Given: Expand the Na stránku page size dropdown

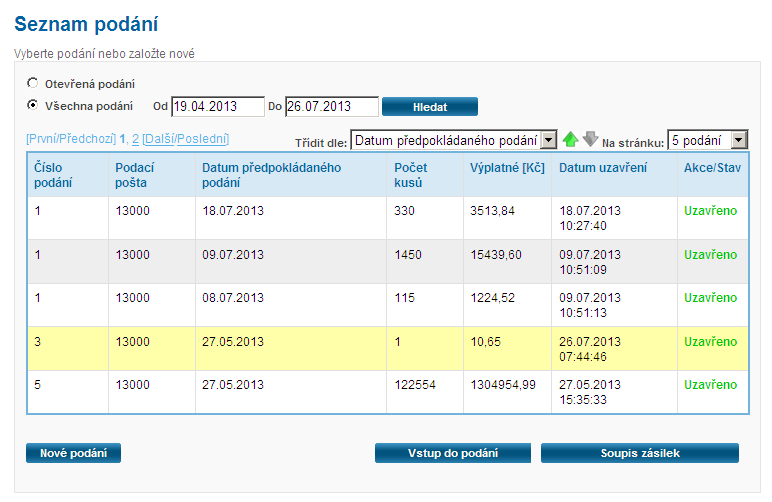Looking at the screenshot, I should 707,141.
